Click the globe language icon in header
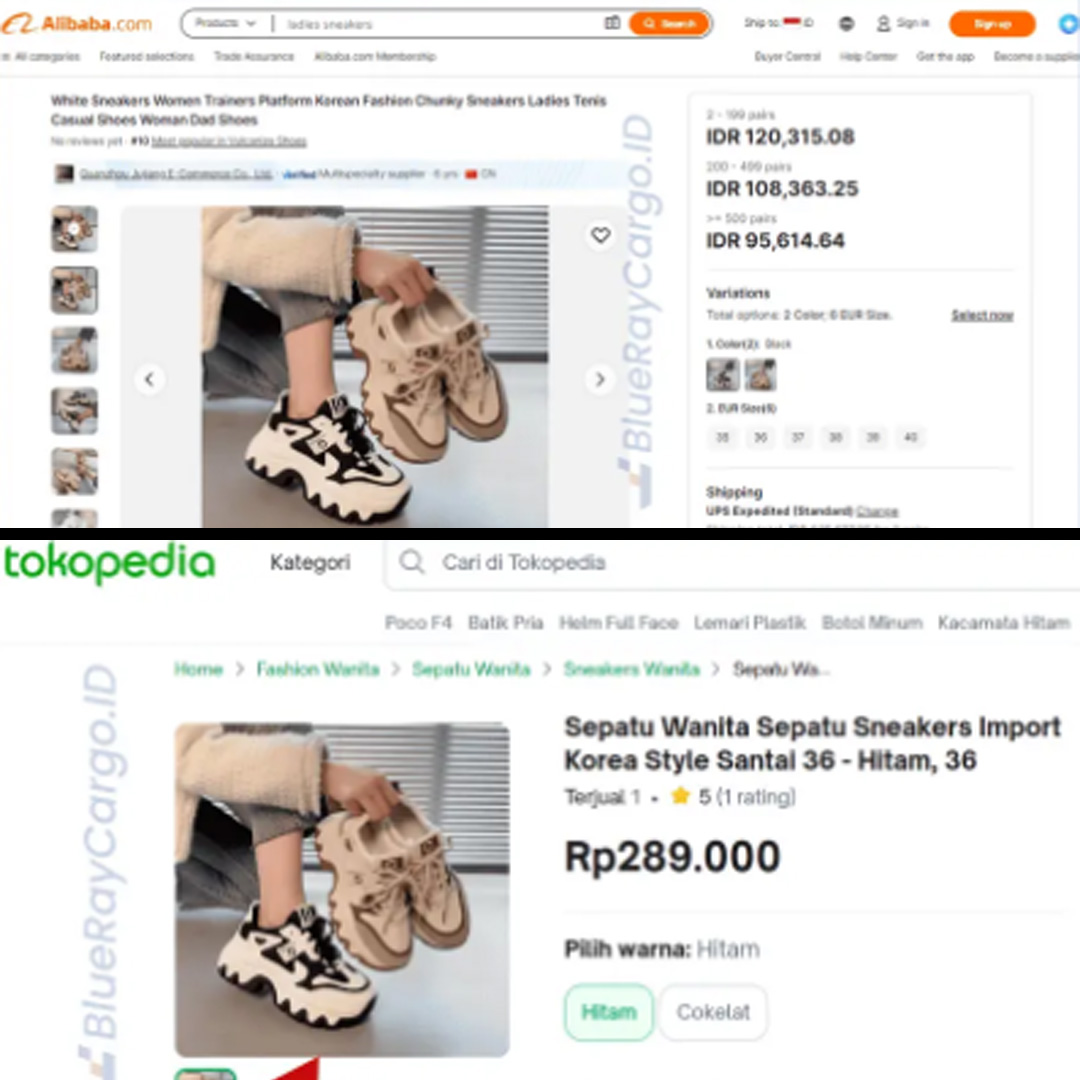 click(x=847, y=23)
